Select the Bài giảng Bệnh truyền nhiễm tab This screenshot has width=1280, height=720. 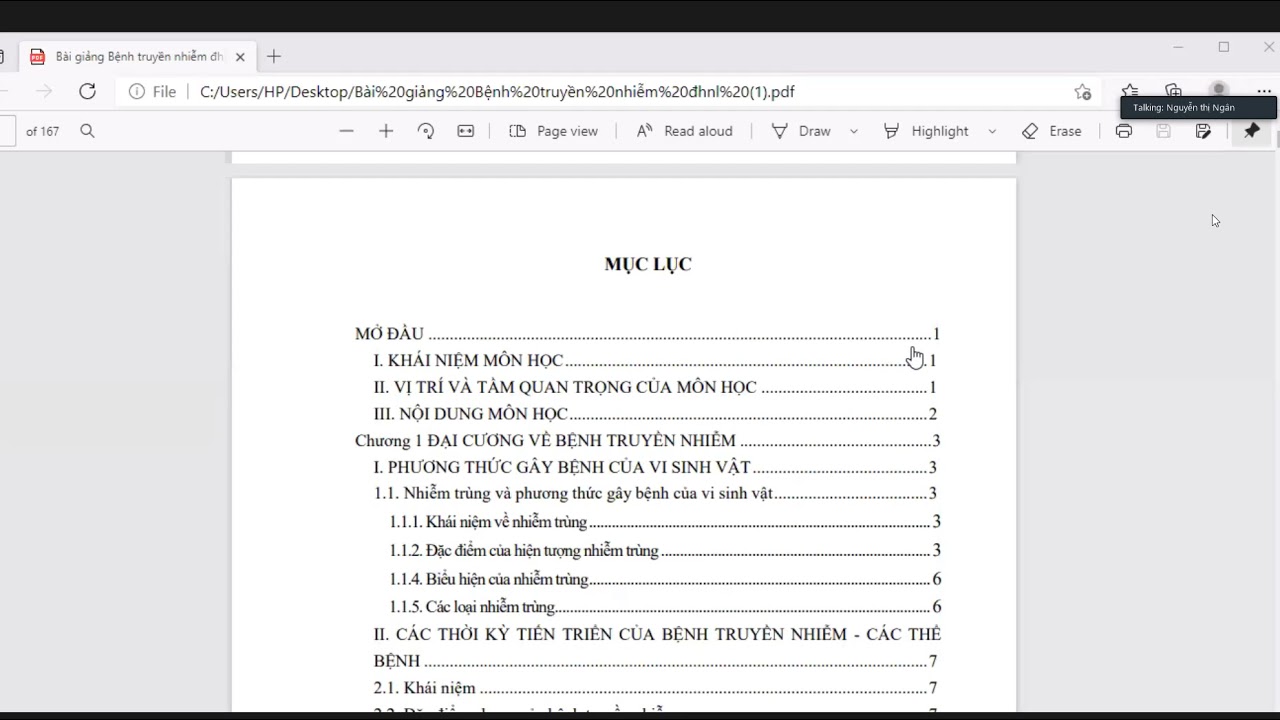[x=137, y=57]
